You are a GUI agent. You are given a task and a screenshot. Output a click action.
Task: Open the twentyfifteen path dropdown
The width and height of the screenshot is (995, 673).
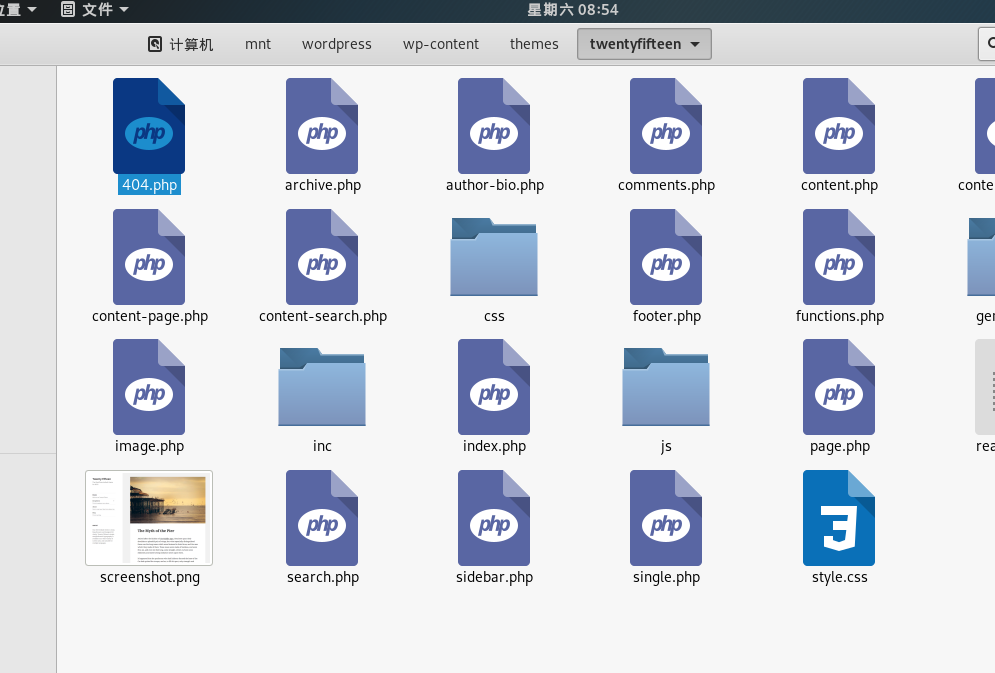click(644, 44)
